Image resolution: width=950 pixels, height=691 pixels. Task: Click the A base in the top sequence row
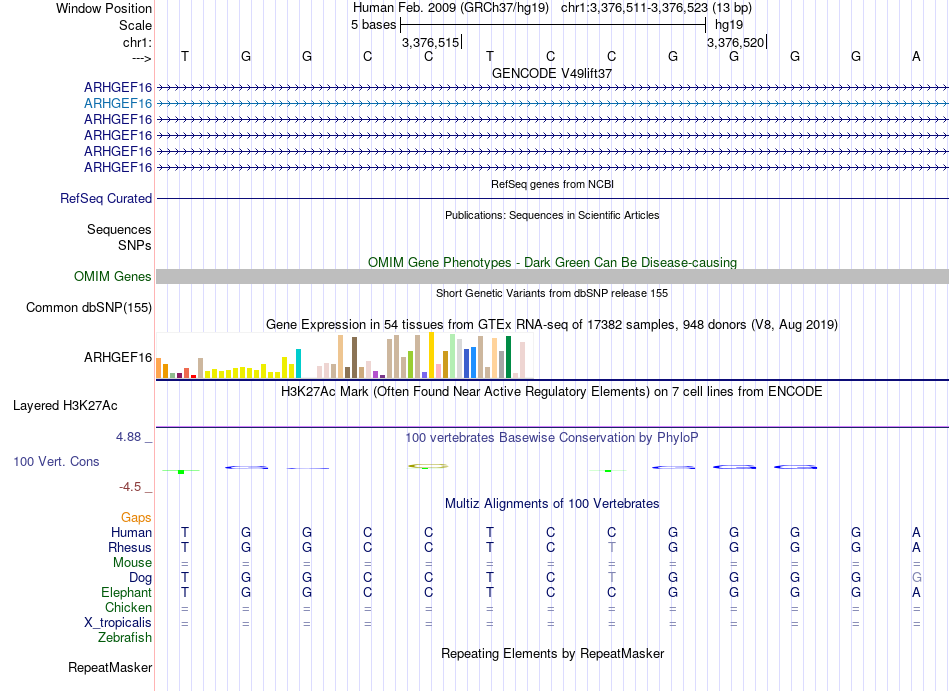click(x=916, y=56)
